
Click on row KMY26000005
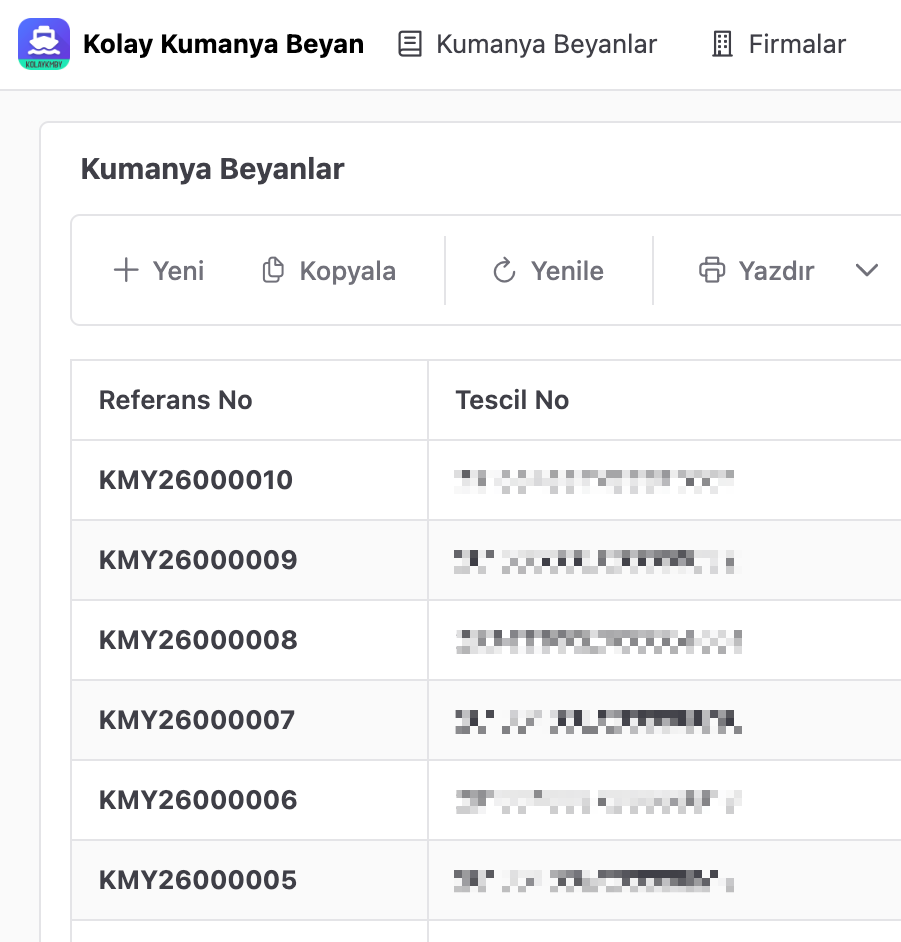(198, 880)
